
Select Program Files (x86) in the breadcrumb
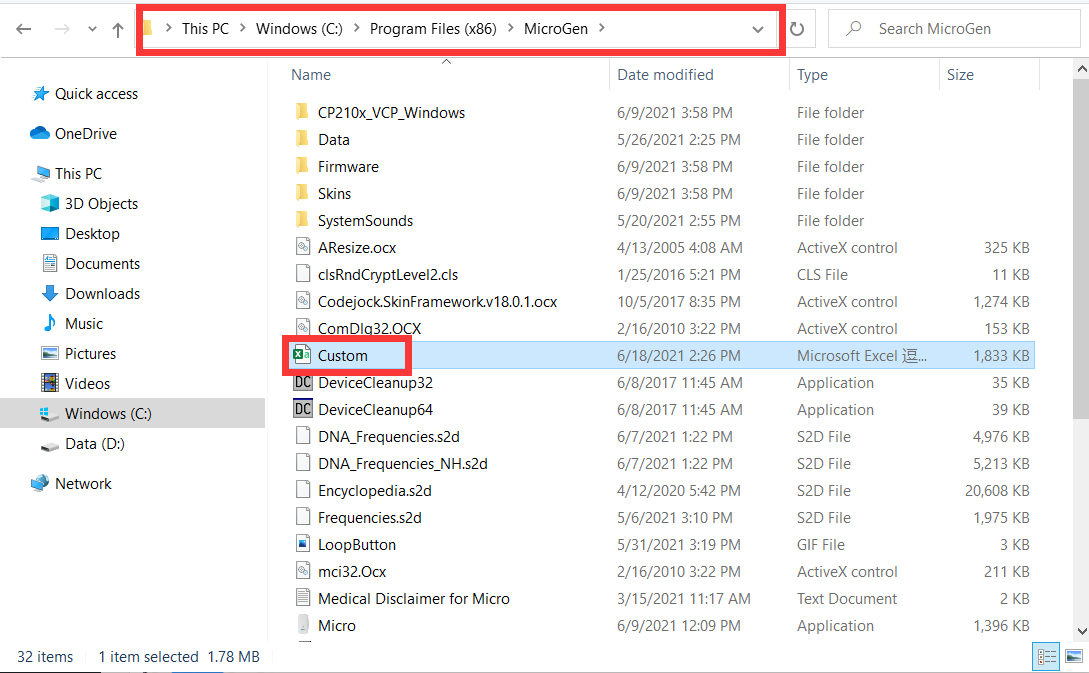(x=435, y=28)
